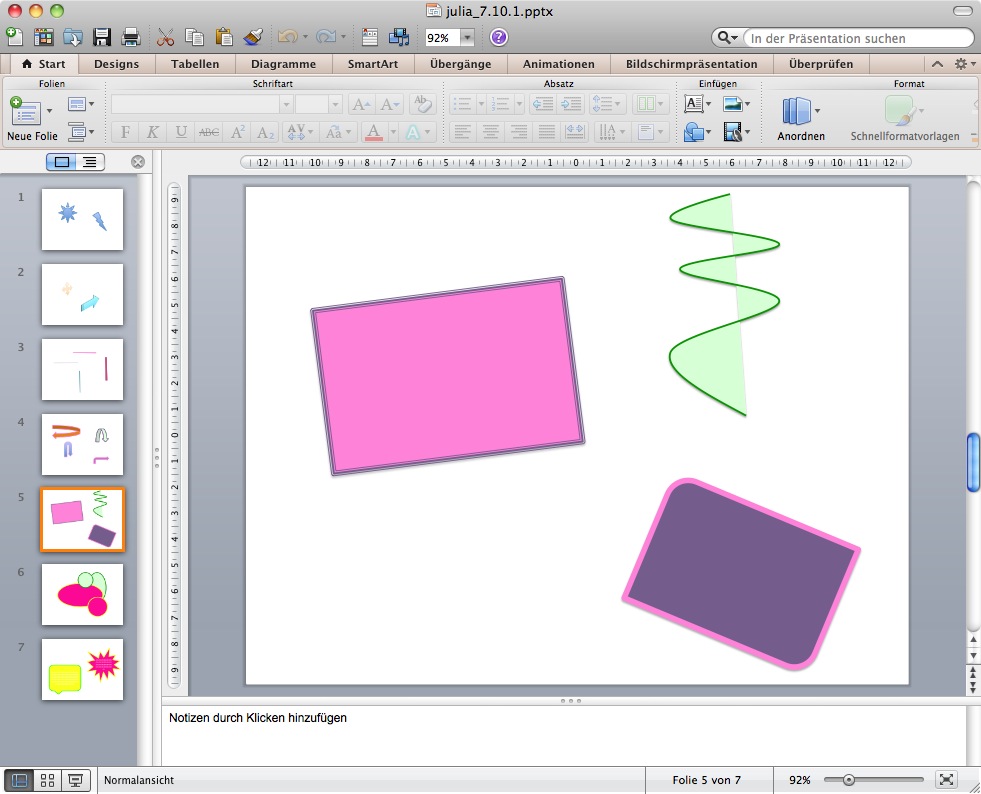
Task: Switch to slide sorter view
Action: coord(47,780)
